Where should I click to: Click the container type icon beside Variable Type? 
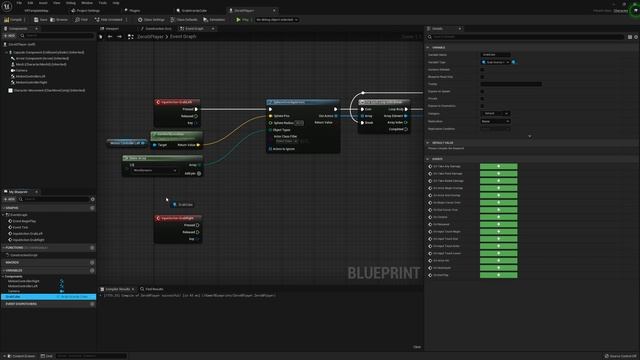pyautogui.click(x=514, y=62)
